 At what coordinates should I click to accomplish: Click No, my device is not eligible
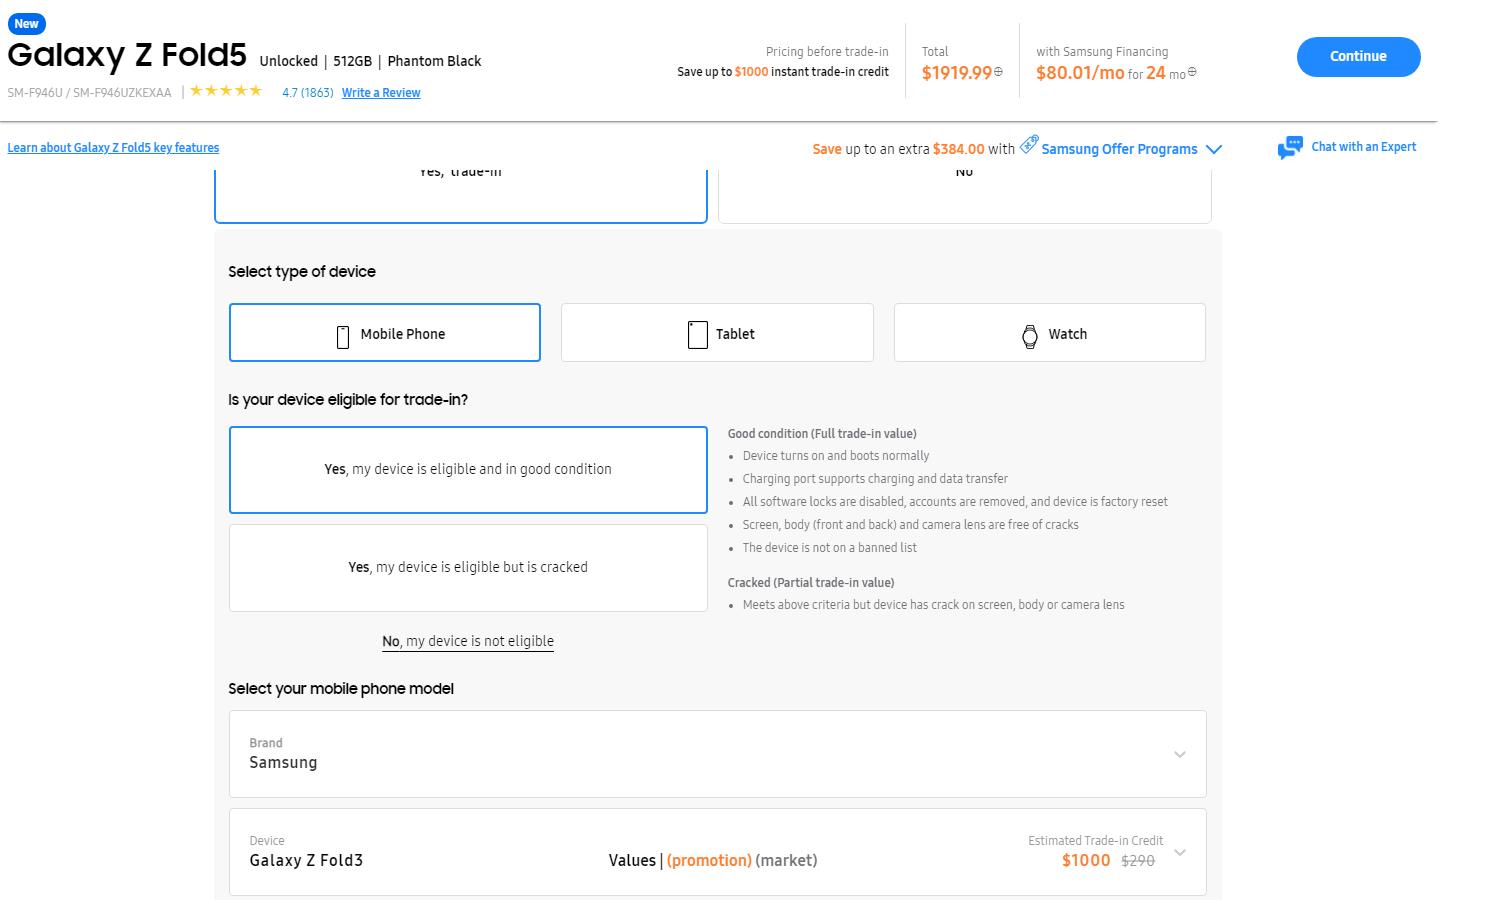tap(468, 642)
